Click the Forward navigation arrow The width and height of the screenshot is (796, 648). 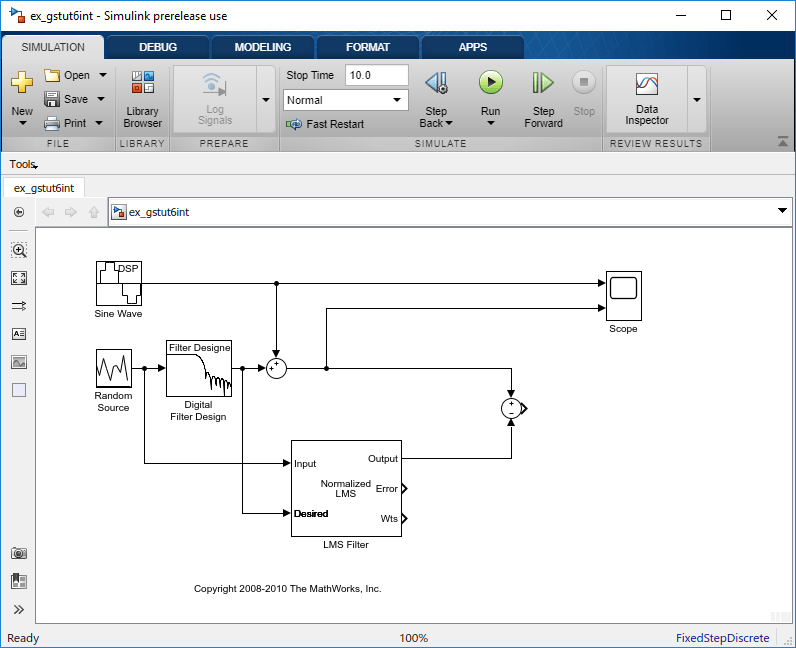coord(71,212)
